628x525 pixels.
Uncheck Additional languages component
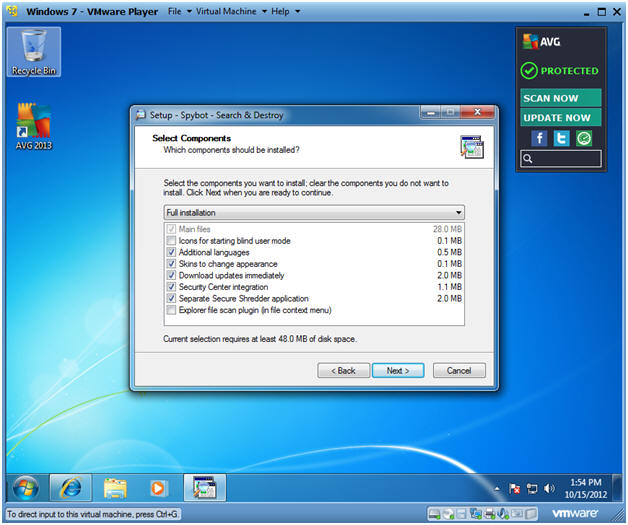pos(171,252)
